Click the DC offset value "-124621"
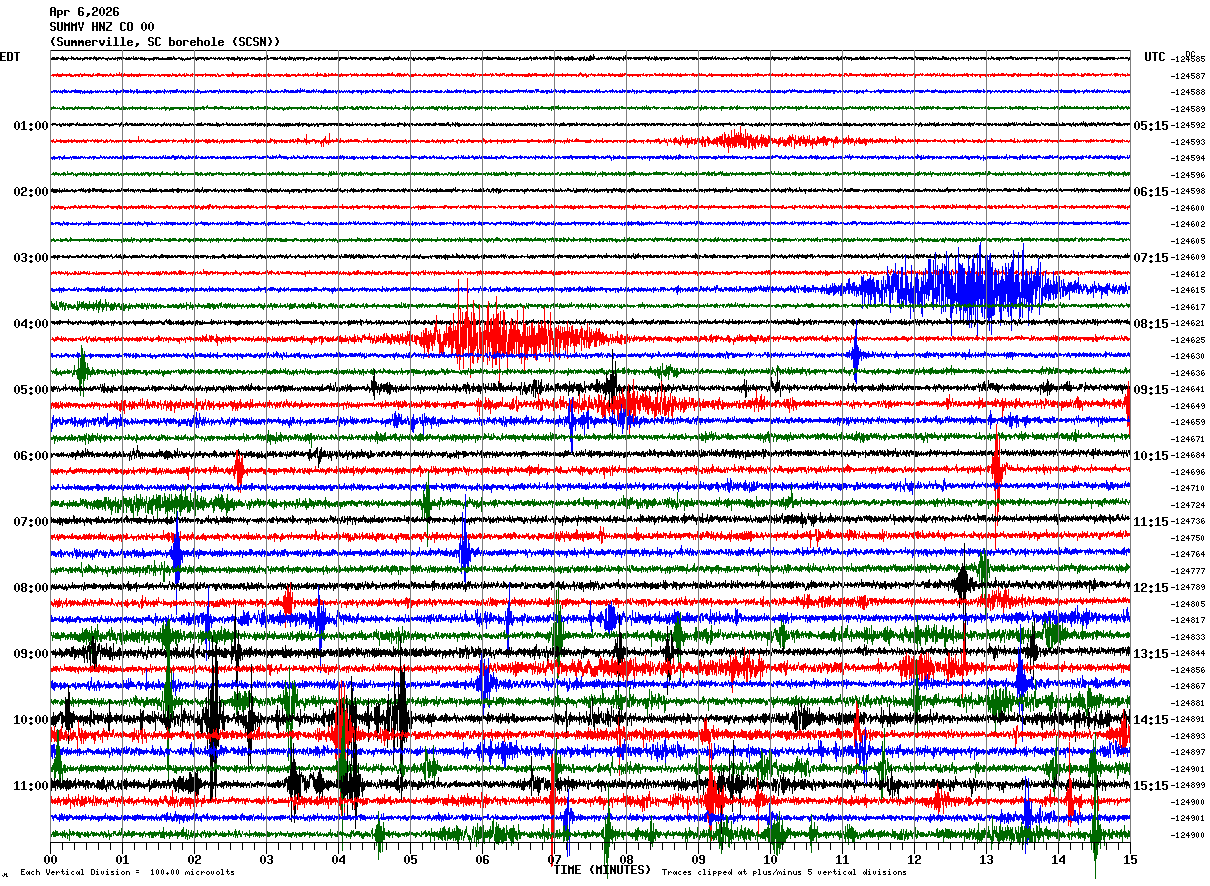 coord(1187,324)
